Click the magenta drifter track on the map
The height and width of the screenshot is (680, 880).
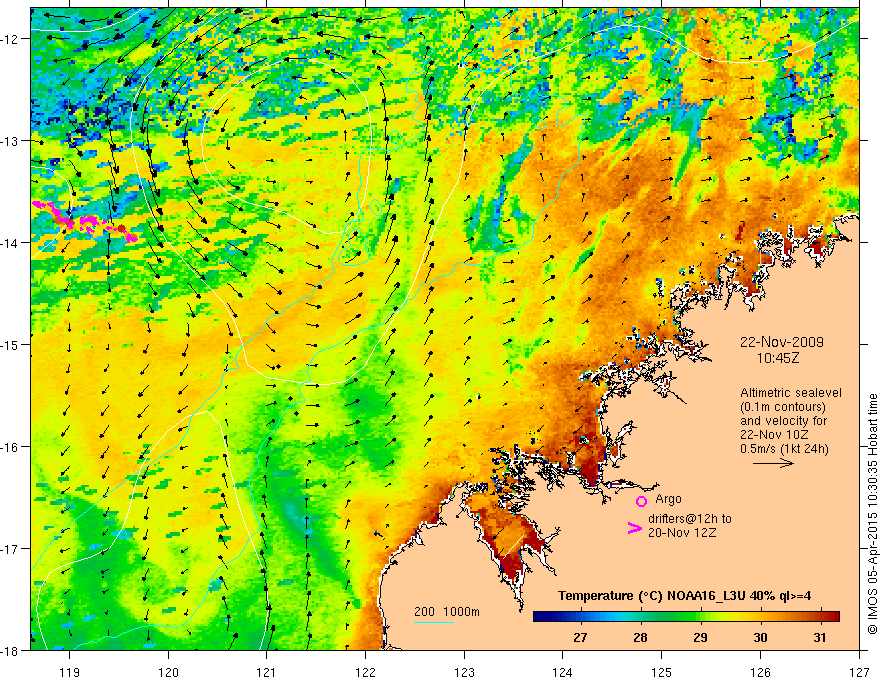pyautogui.click(x=84, y=221)
